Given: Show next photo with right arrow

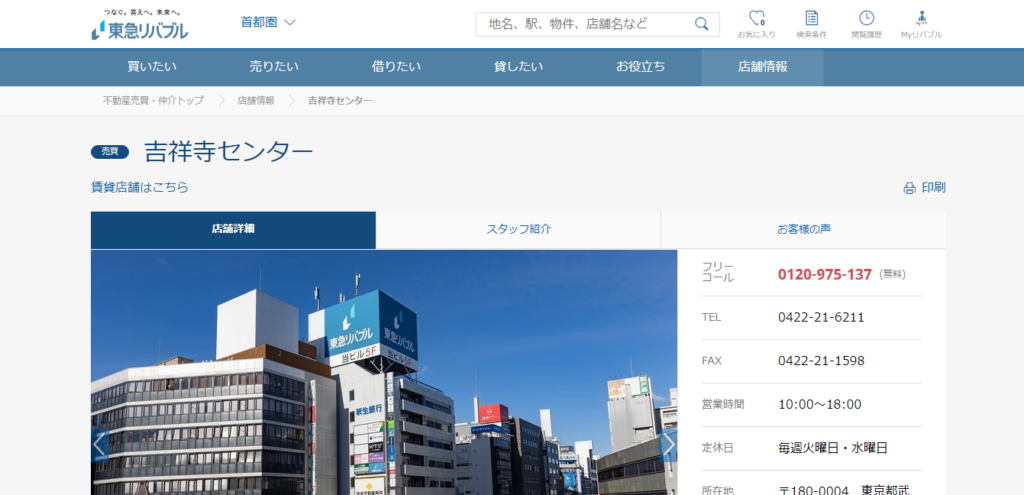Looking at the screenshot, I should 668,445.
